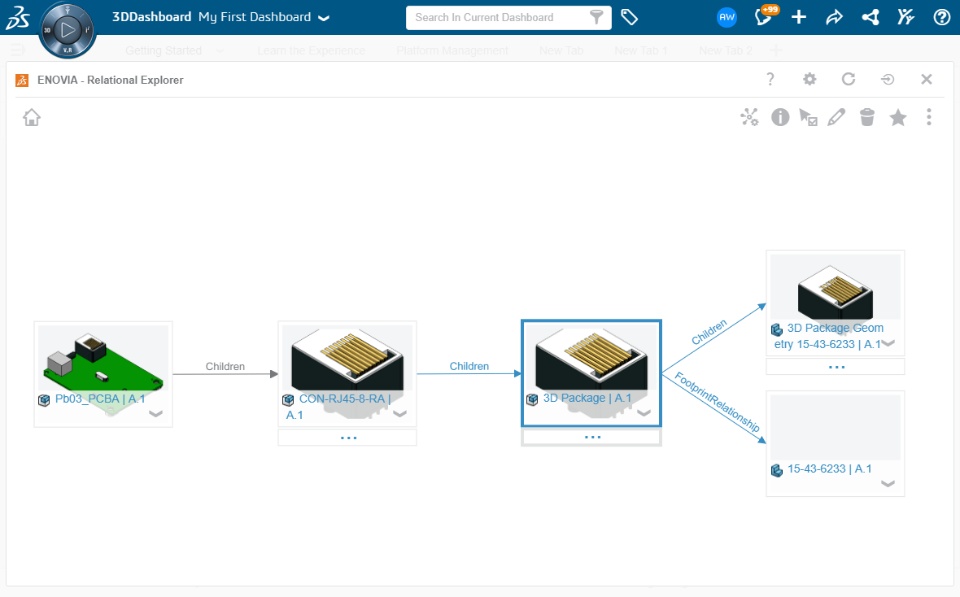The image size is (960, 597).
Task: Open the 3DEXPERIENCE compass
Action: point(67,29)
